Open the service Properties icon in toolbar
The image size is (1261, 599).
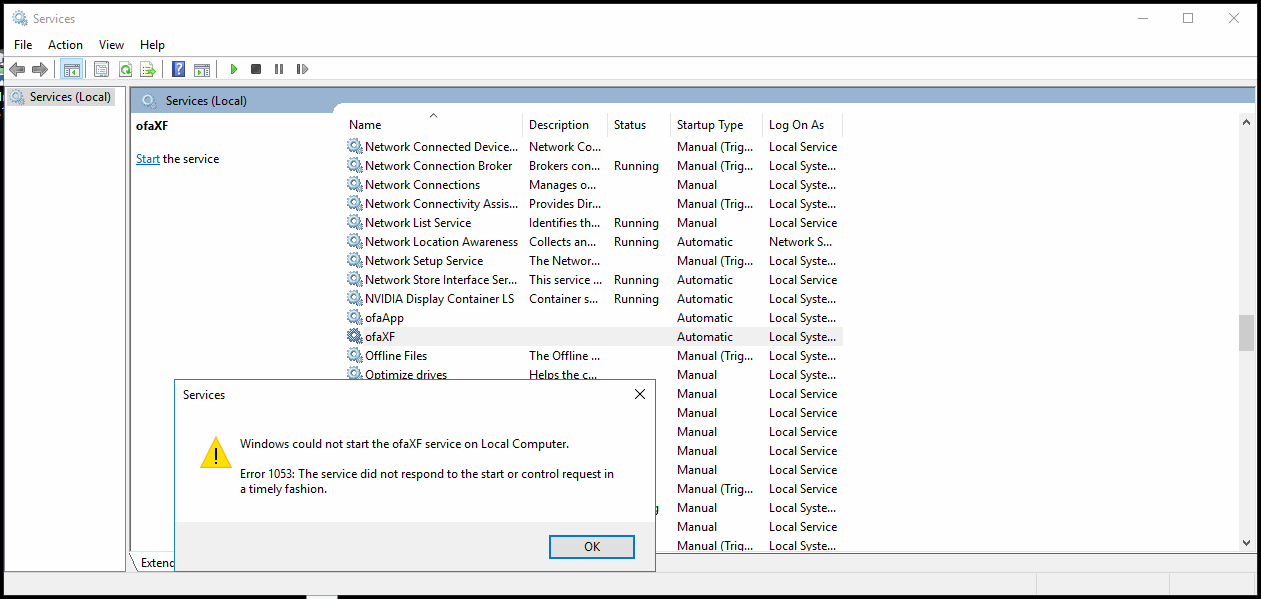(x=101, y=69)
